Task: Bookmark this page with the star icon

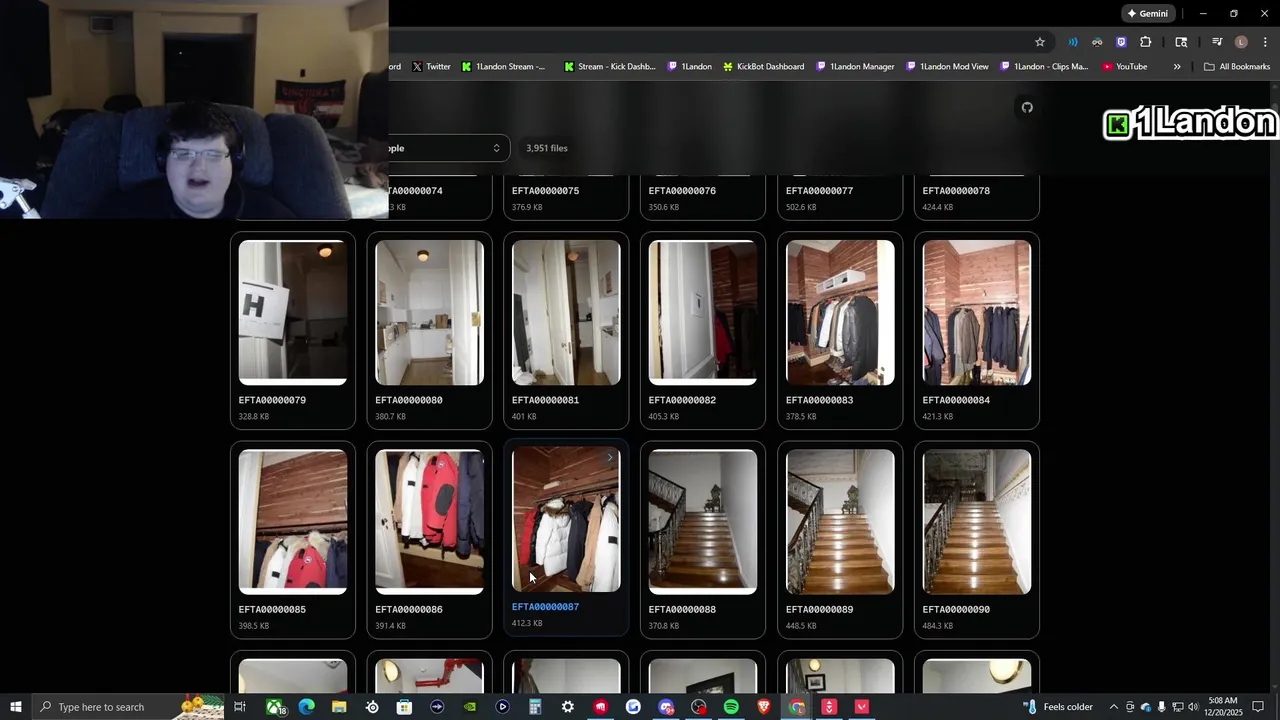Action: click(x=1040, y=42)
